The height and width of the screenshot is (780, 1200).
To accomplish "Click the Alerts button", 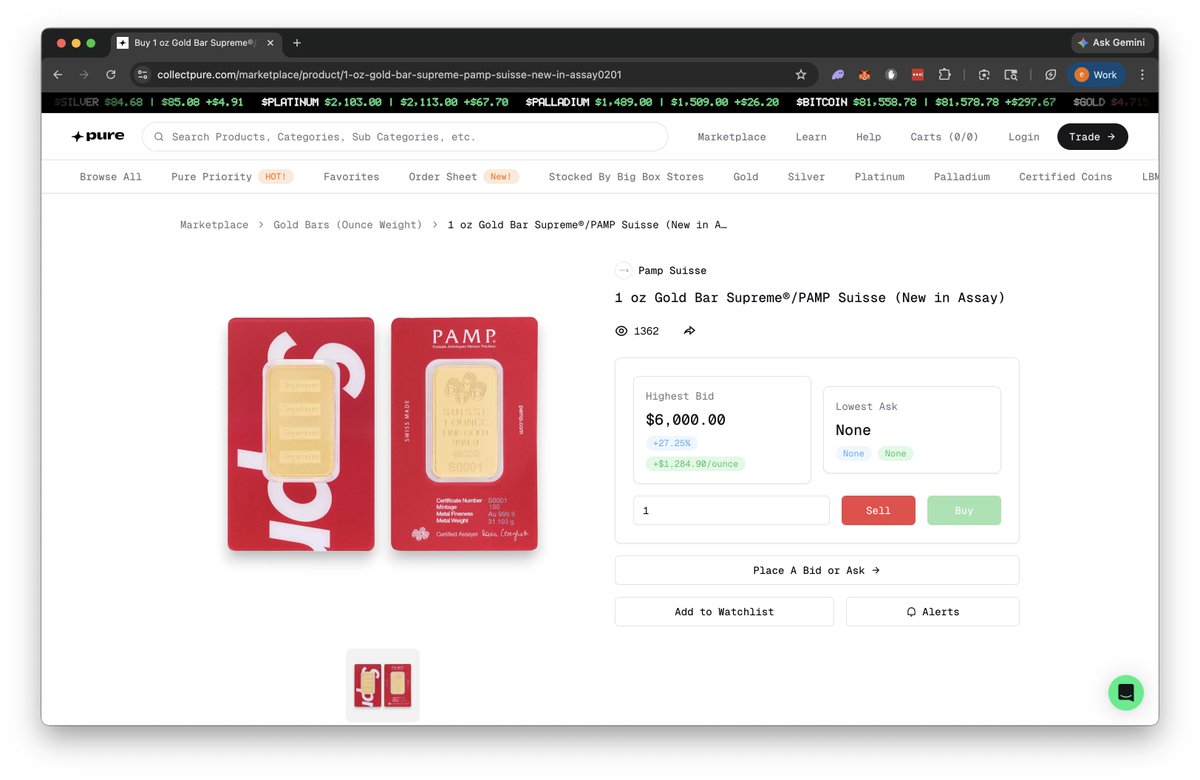I will pos(933,612).
